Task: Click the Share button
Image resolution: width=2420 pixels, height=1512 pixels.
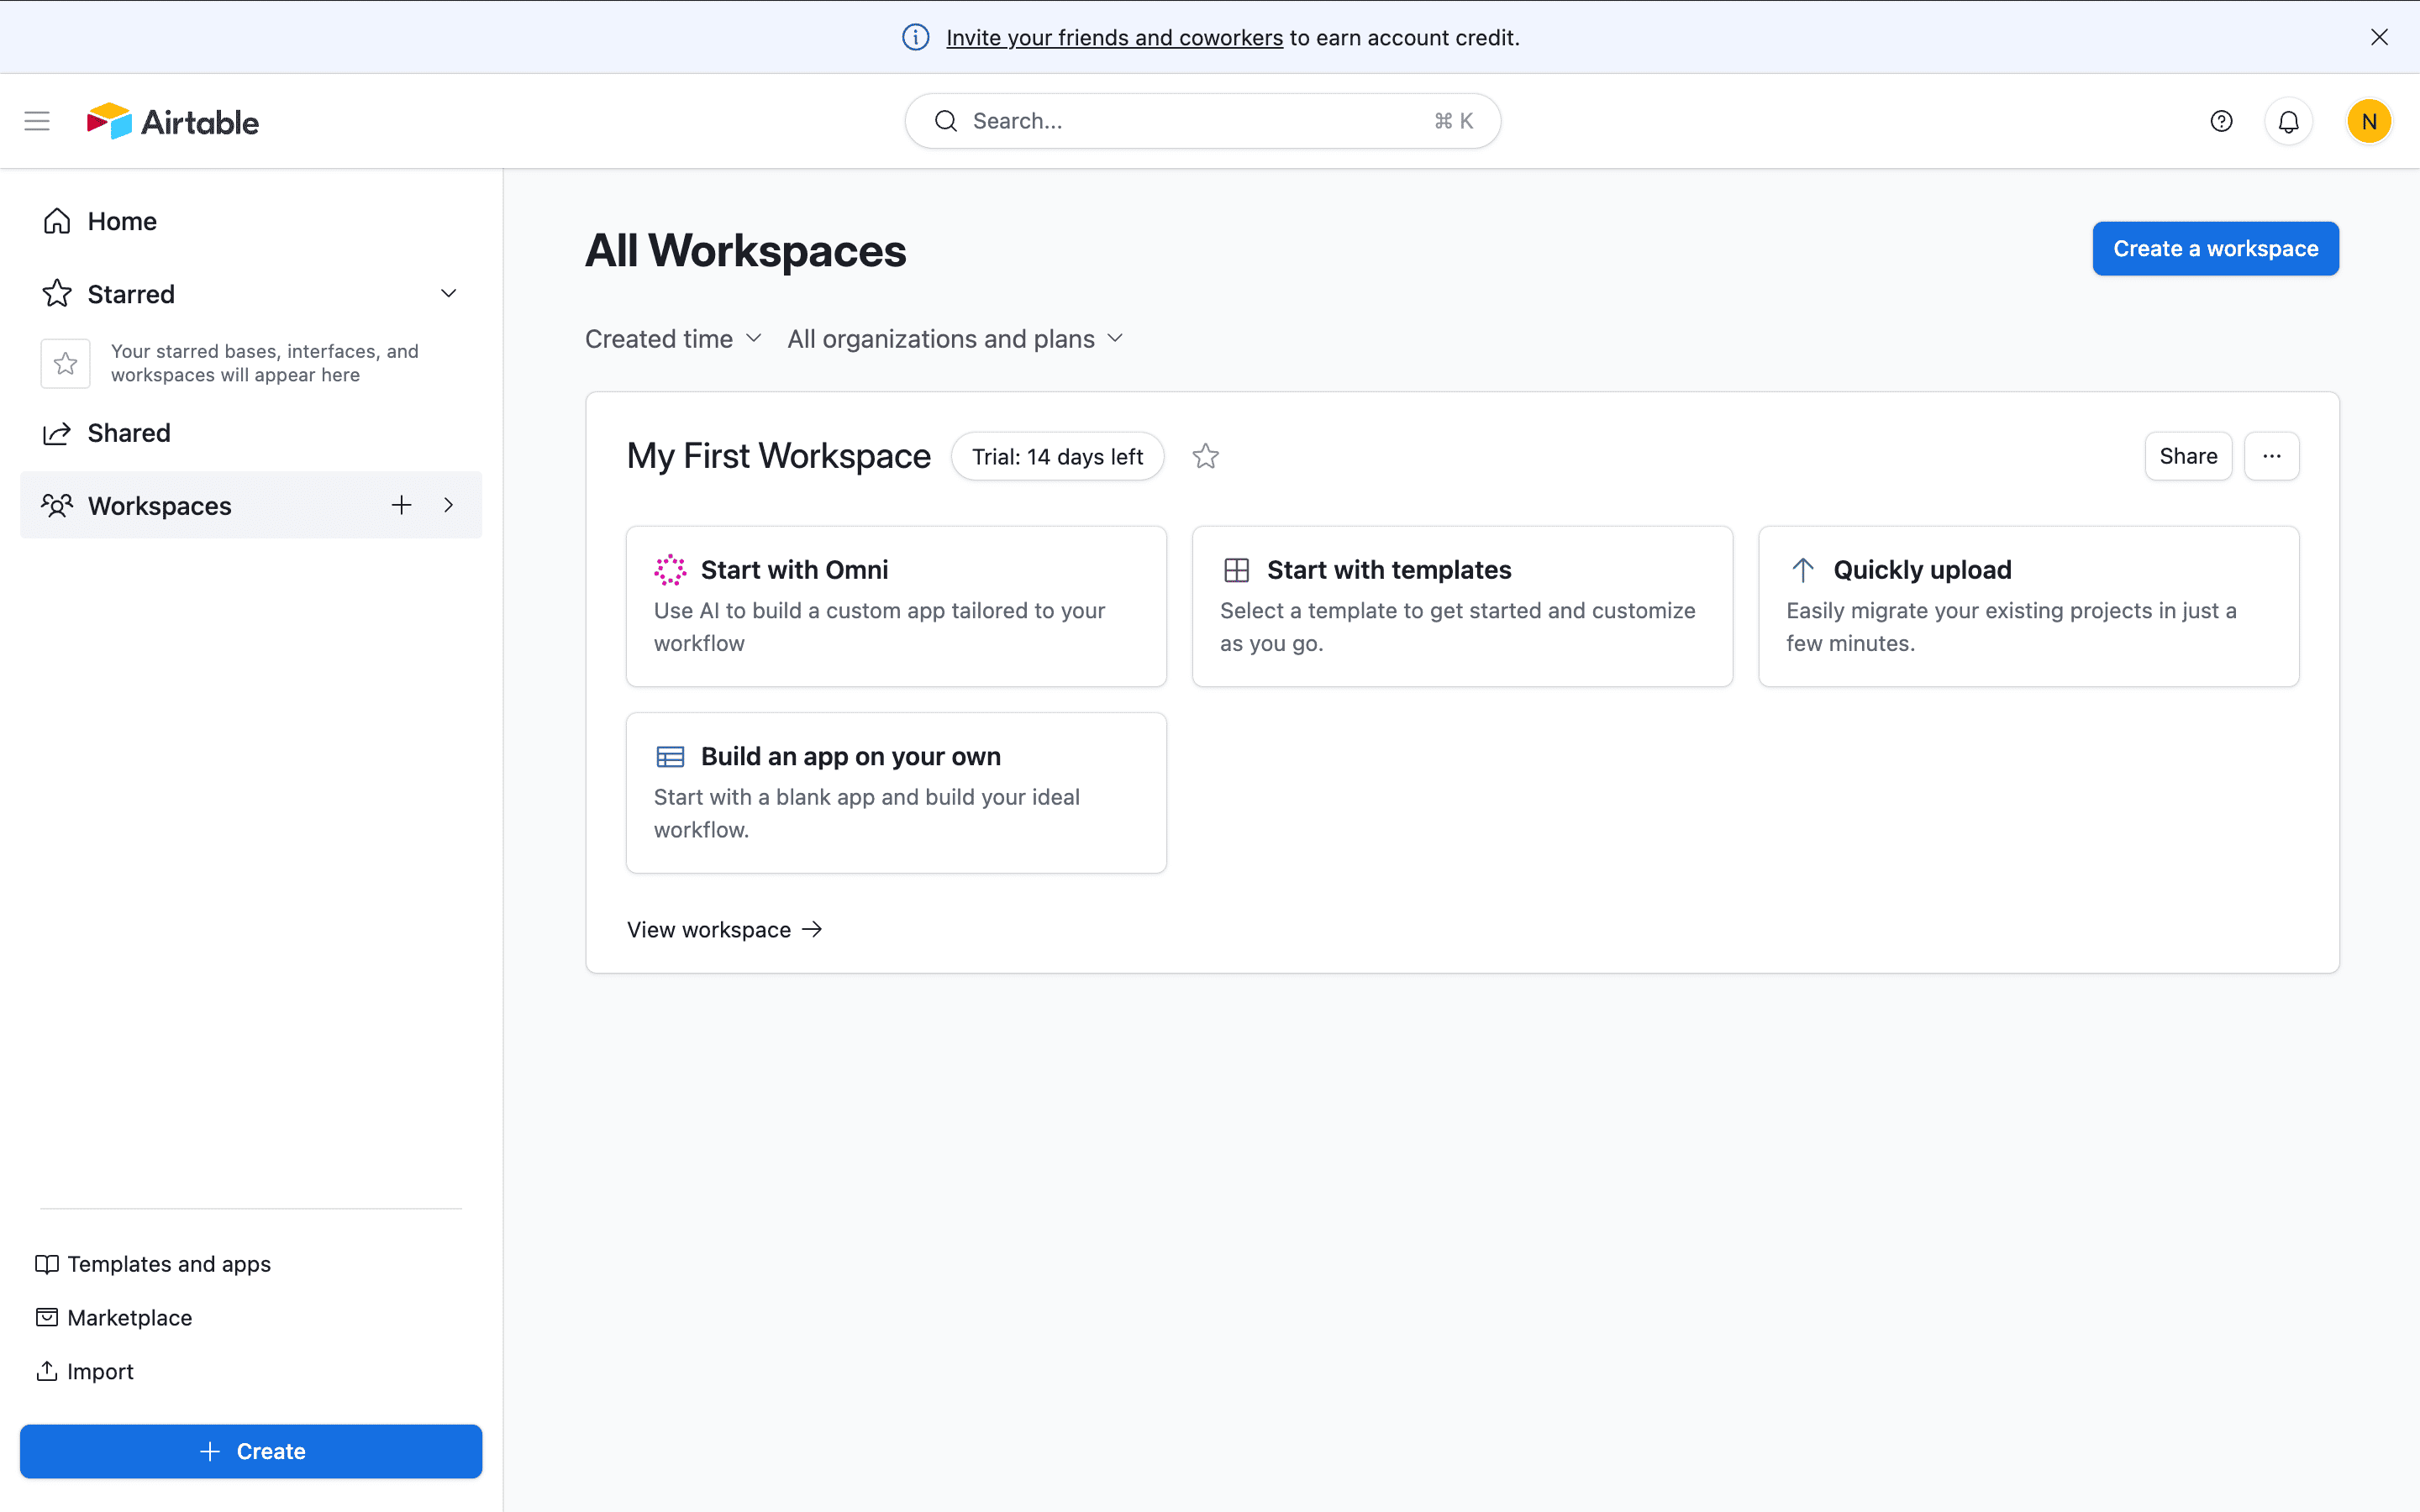Action: click(x=2188, y=456)
